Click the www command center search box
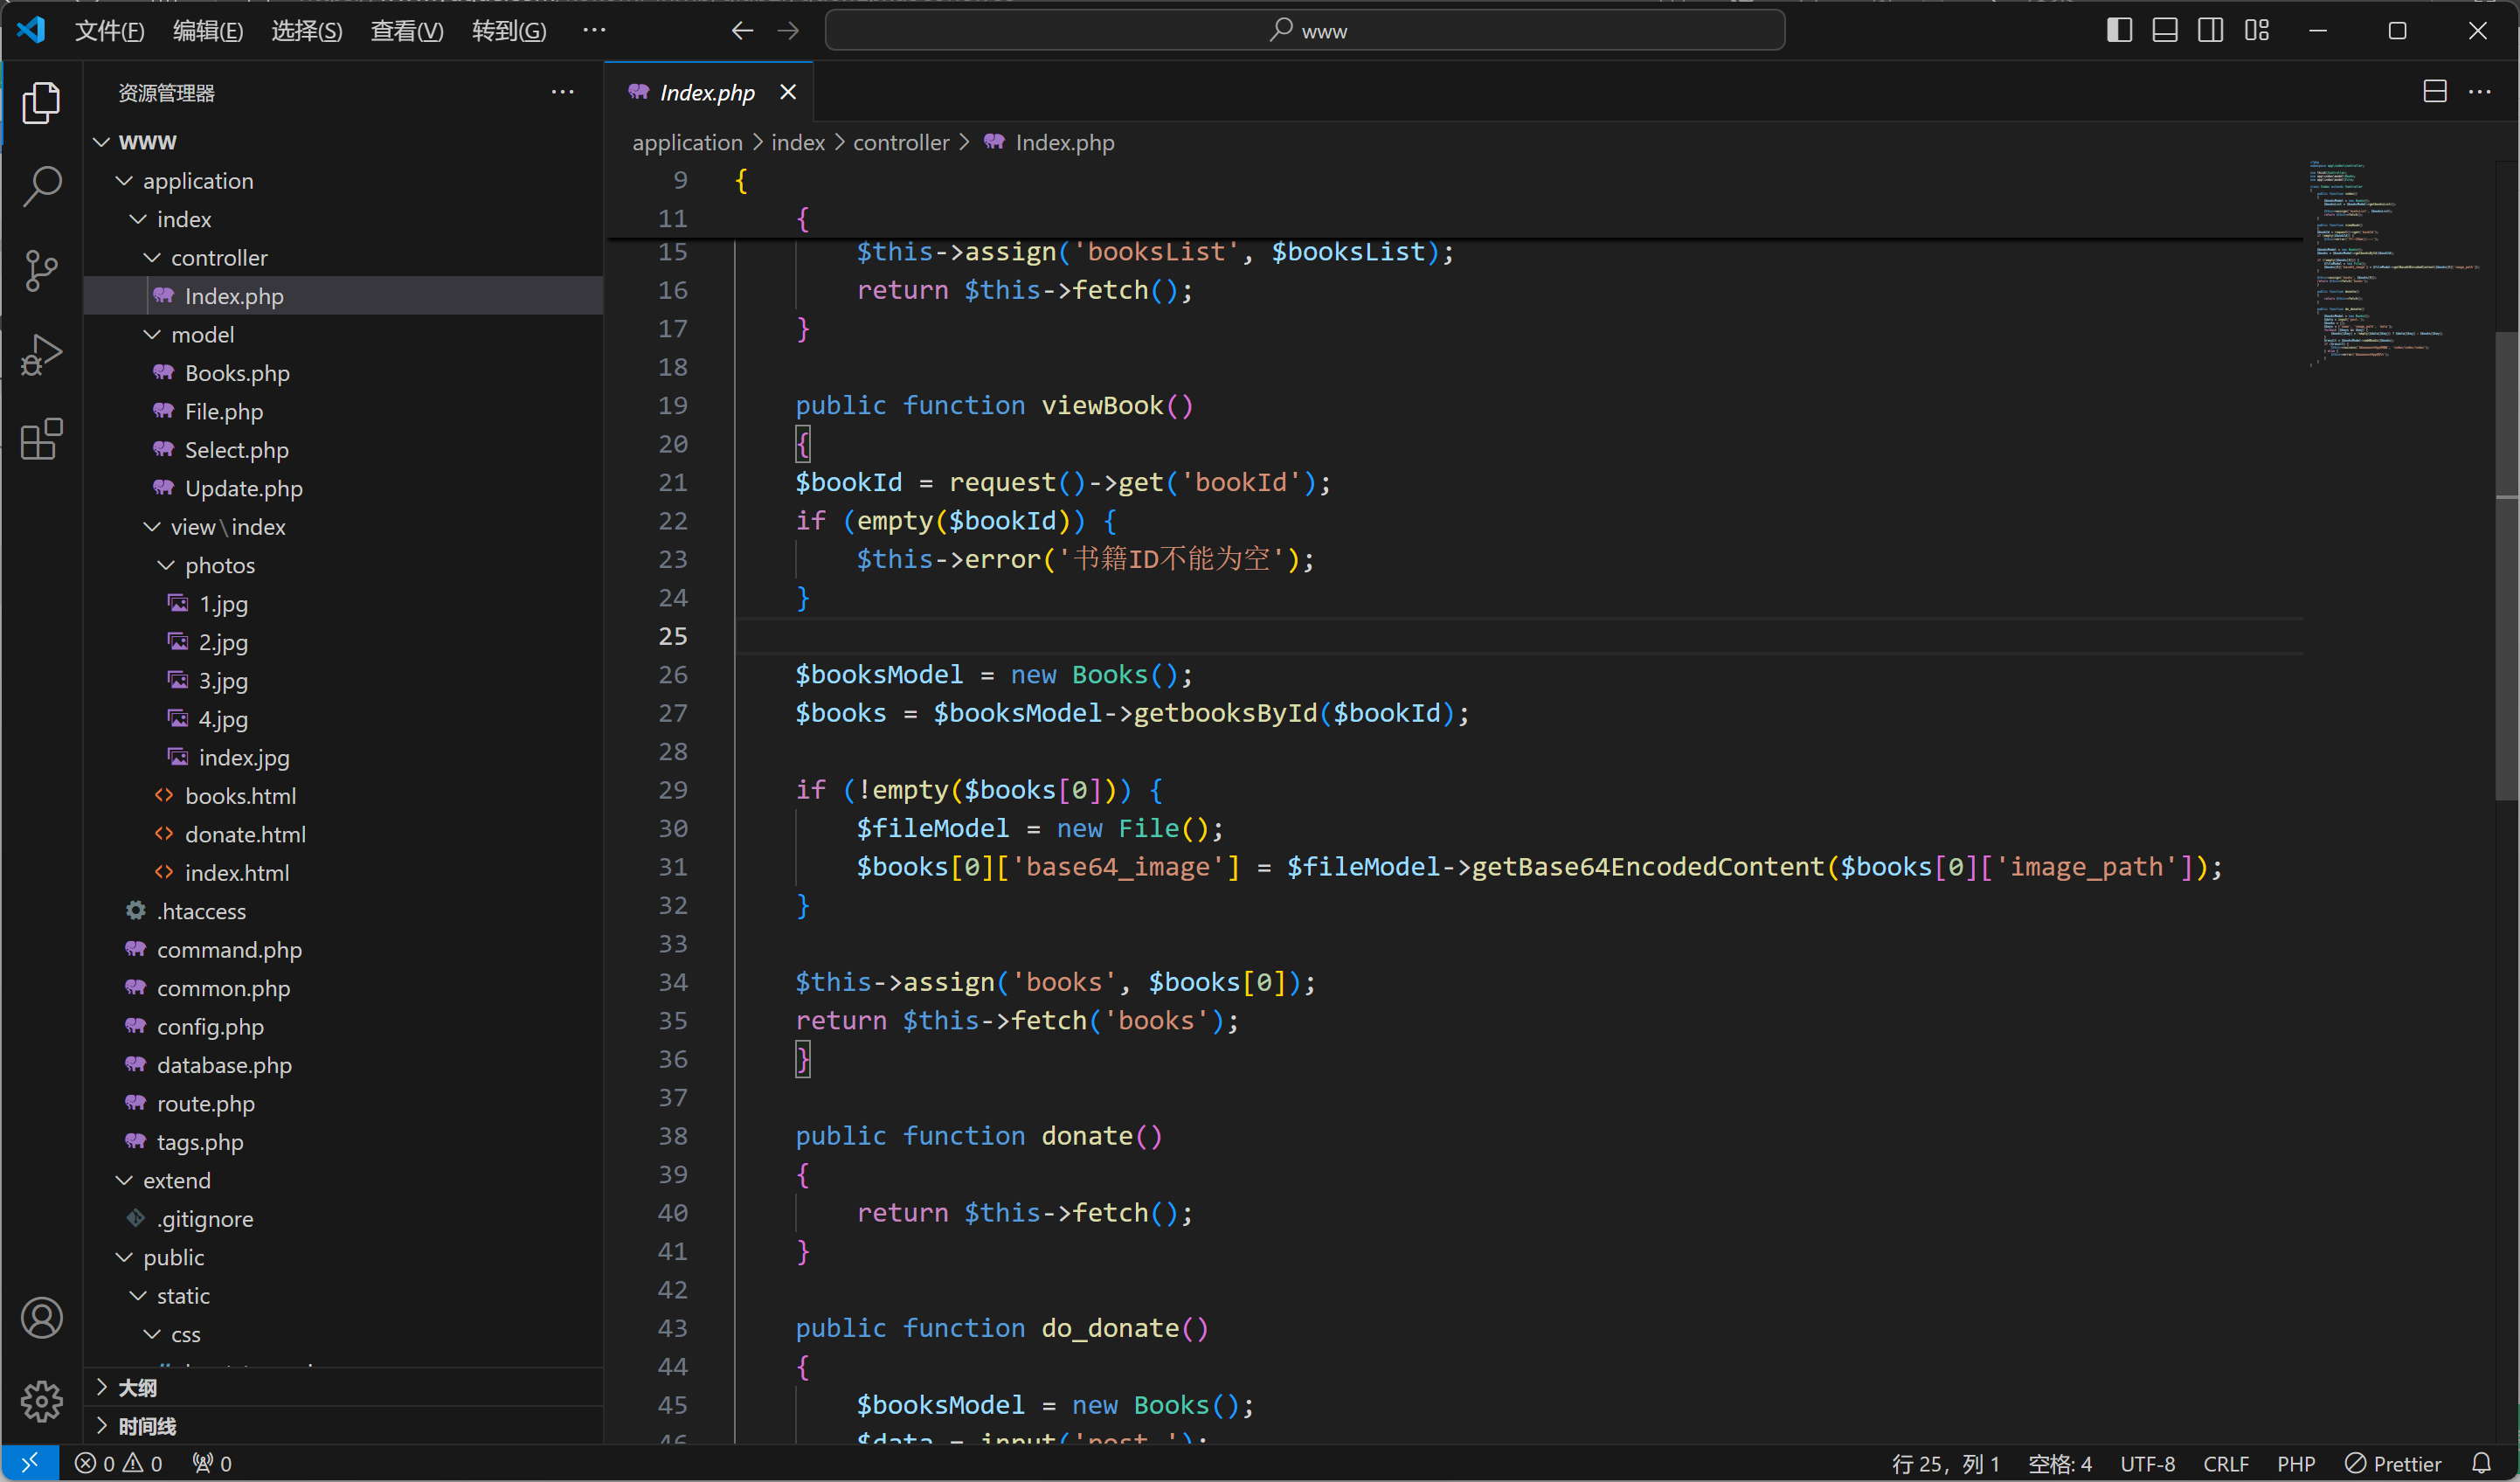This screenshot has height=1482, width=2520. coord(1304,31)
